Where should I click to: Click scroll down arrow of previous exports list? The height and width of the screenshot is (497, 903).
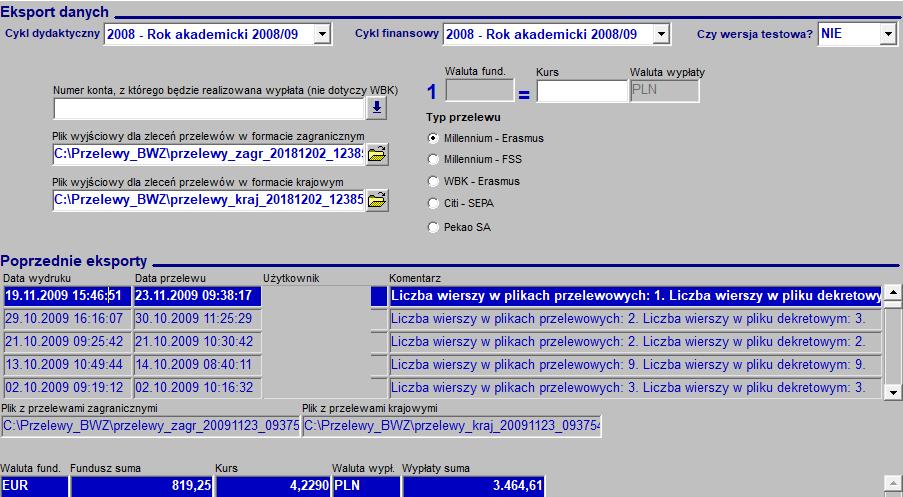[x=893, y=392]
